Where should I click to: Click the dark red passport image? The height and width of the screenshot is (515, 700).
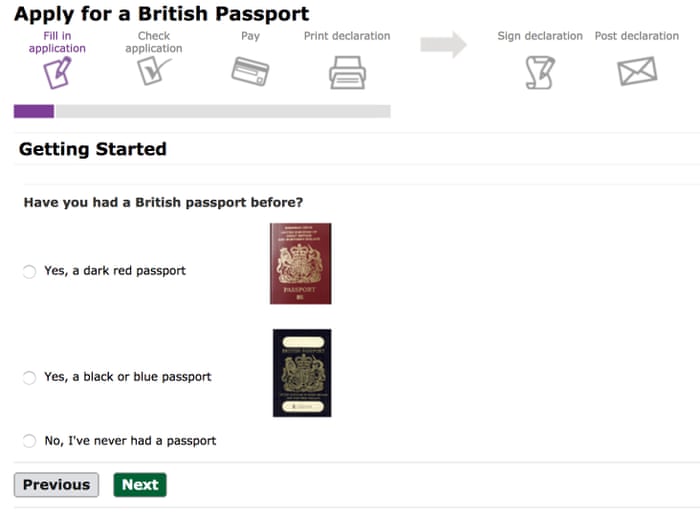tap(300, 264)
